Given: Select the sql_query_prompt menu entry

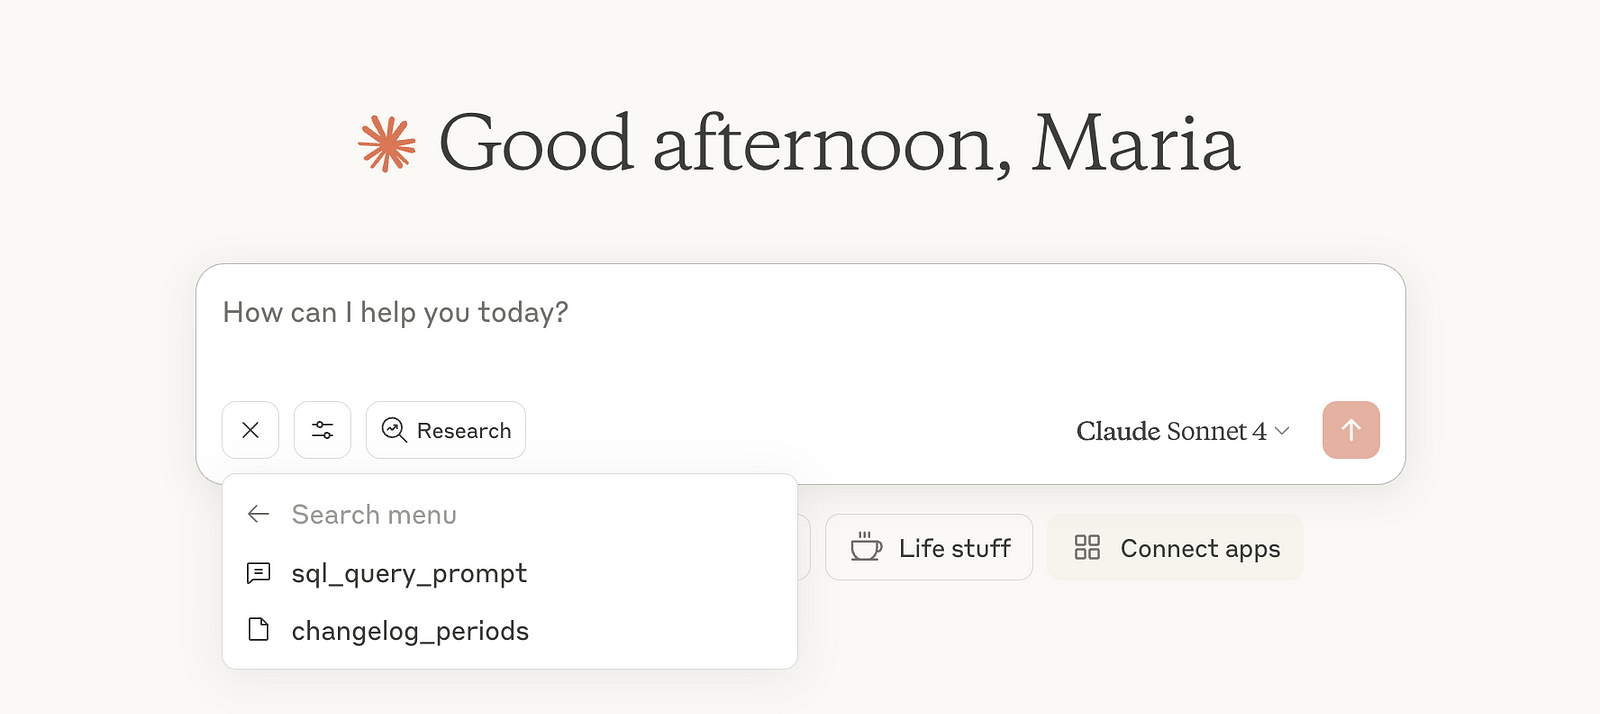Looking at the screenshot, I should tap(409, 573).
